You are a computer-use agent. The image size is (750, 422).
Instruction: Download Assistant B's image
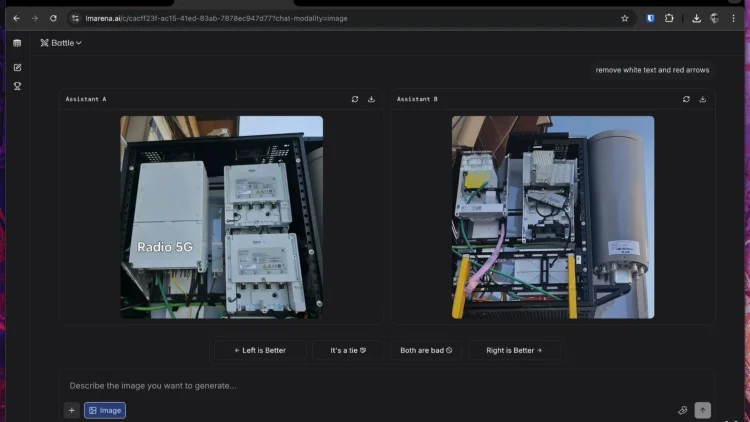point(702,99)
